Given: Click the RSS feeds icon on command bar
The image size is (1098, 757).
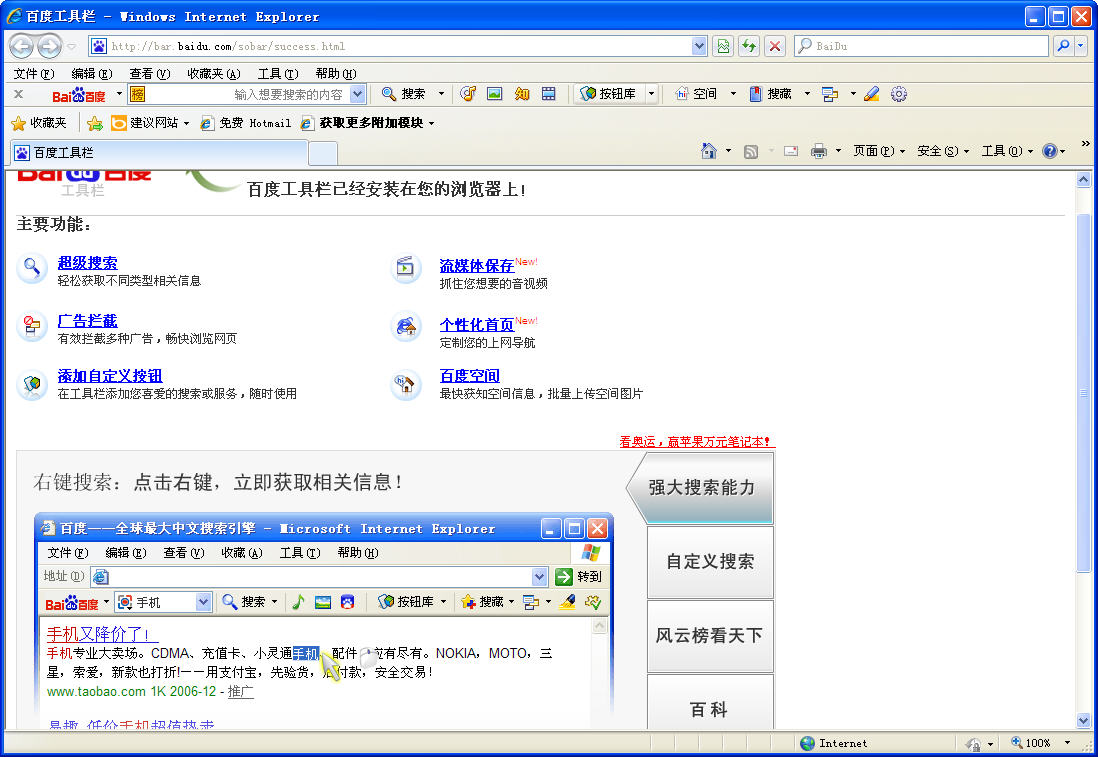Looking at the screenshot, I should coord(751,151).
